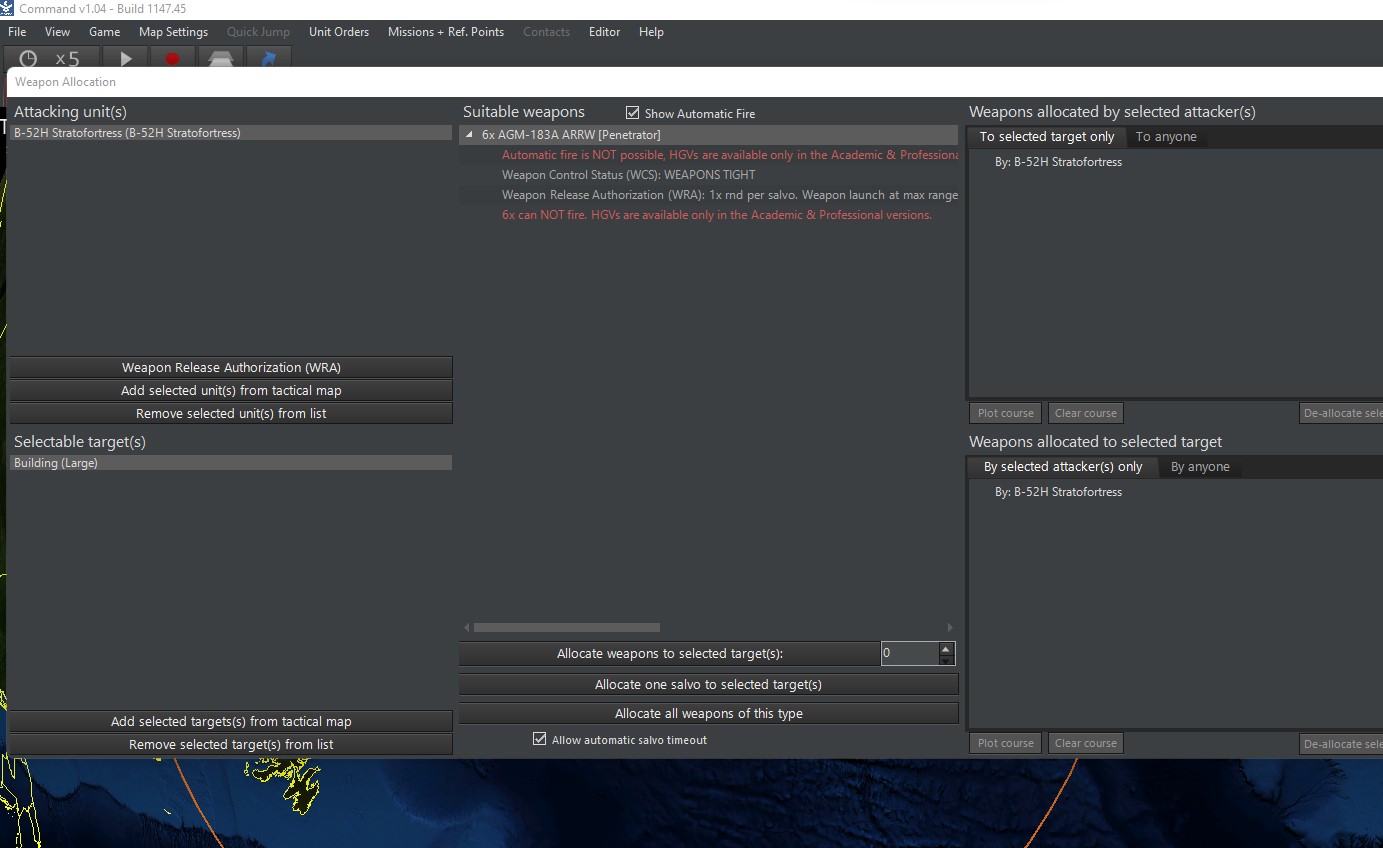
Task: Click the x5 time acceleration control
Action: 68,59
